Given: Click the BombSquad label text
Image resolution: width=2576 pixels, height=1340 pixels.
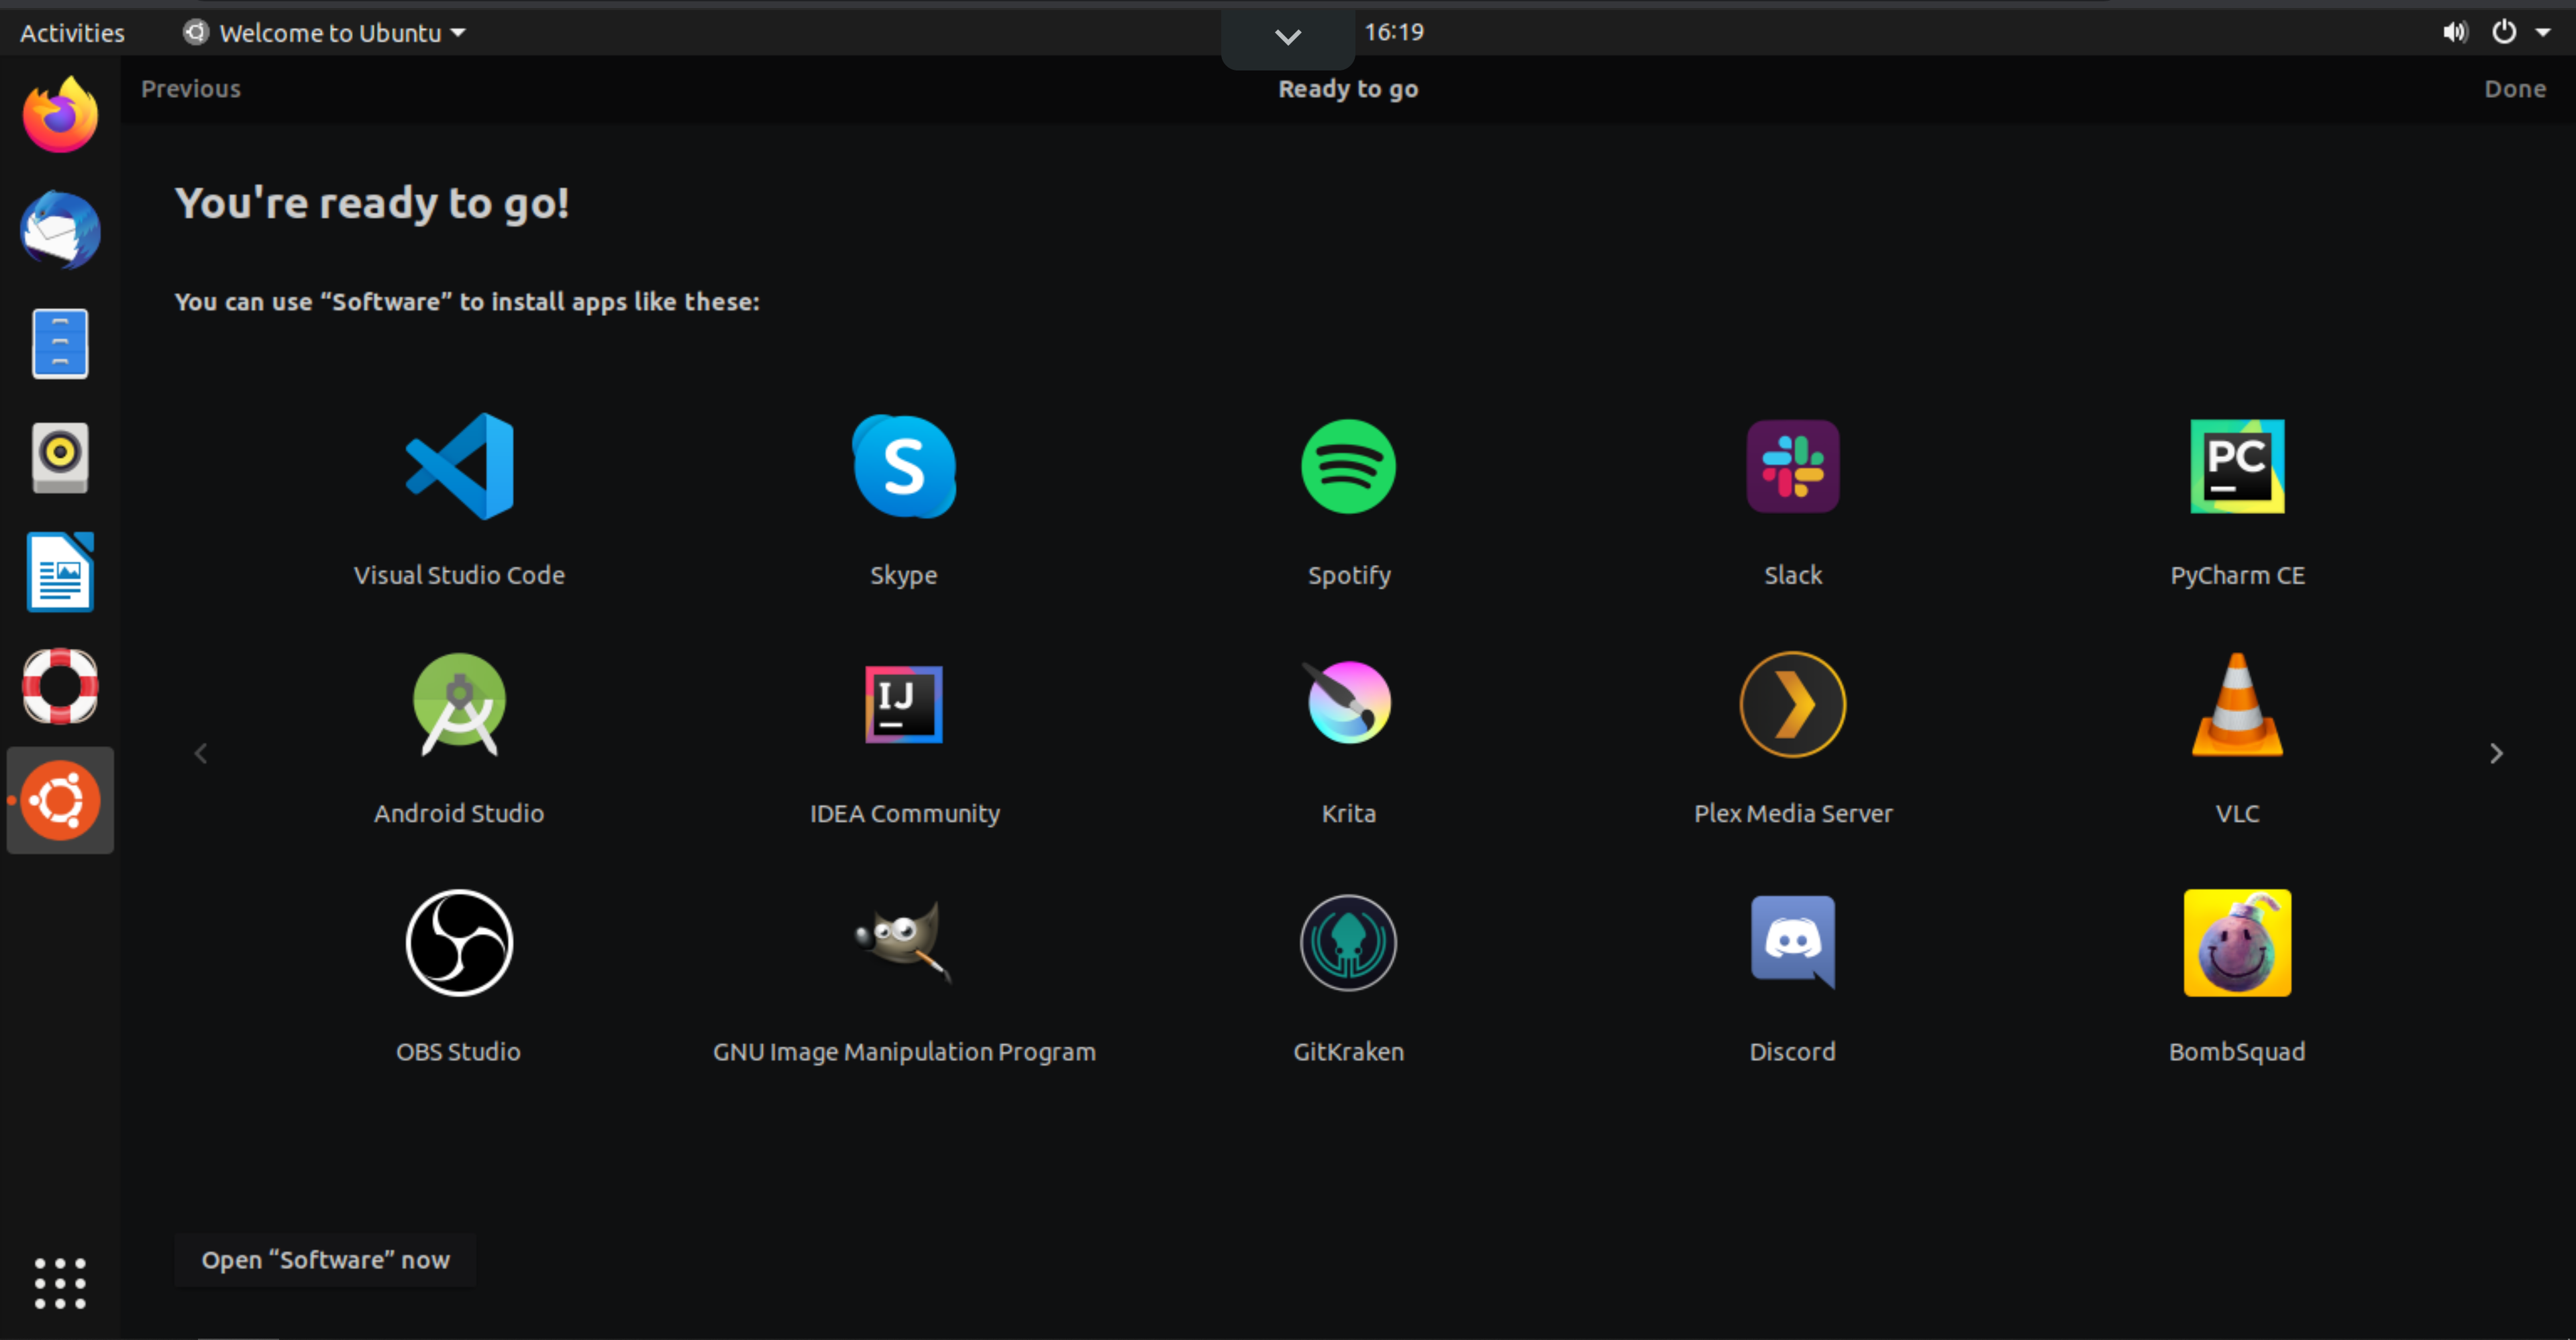Looking at the screenshot, I should click(x=2237, y=1052).
